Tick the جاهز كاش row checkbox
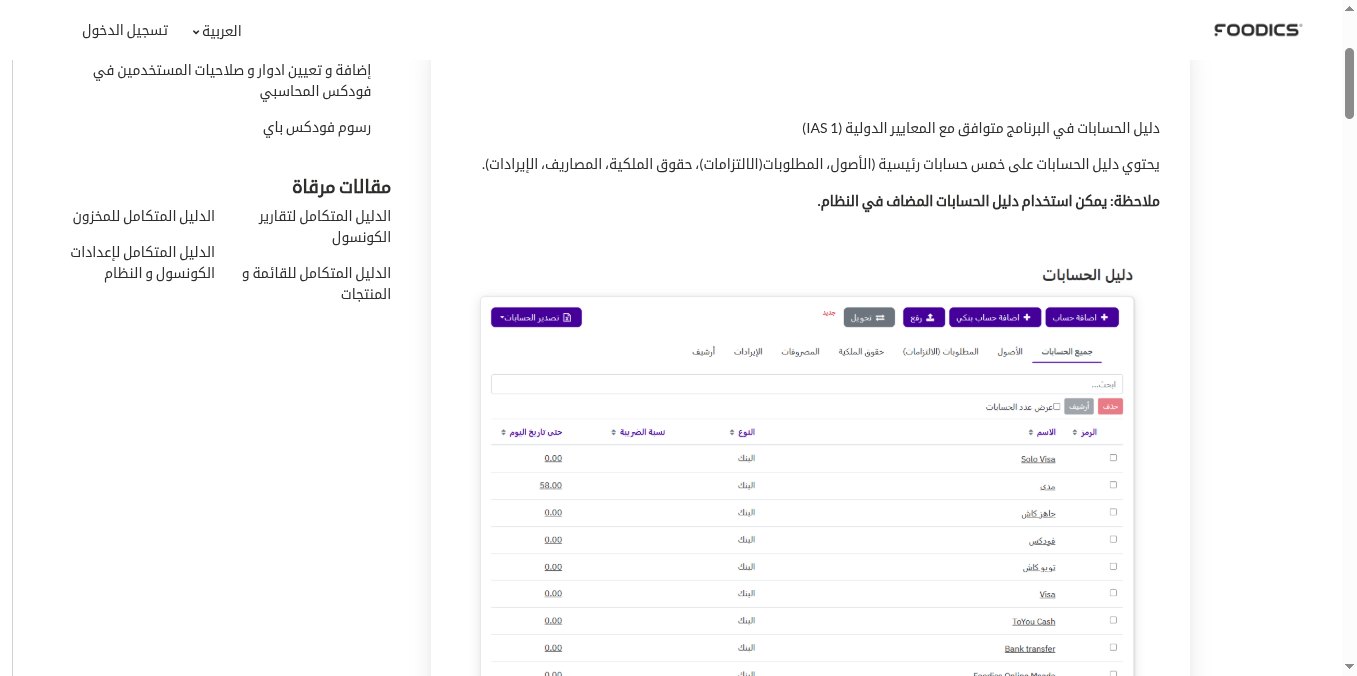 click(1113, 512)
